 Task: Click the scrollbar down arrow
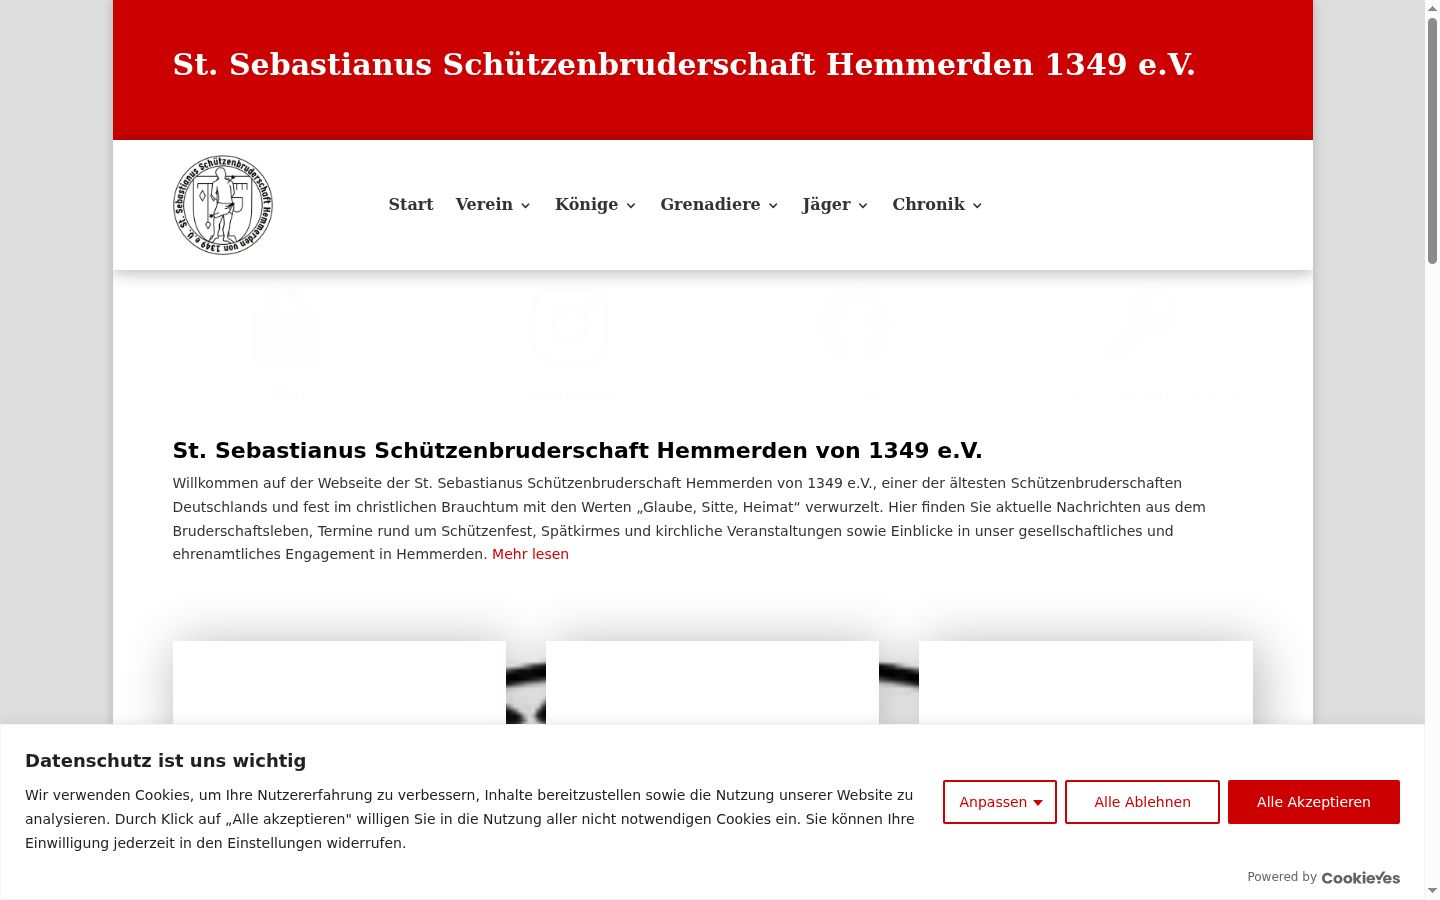tap(1432, 891)
